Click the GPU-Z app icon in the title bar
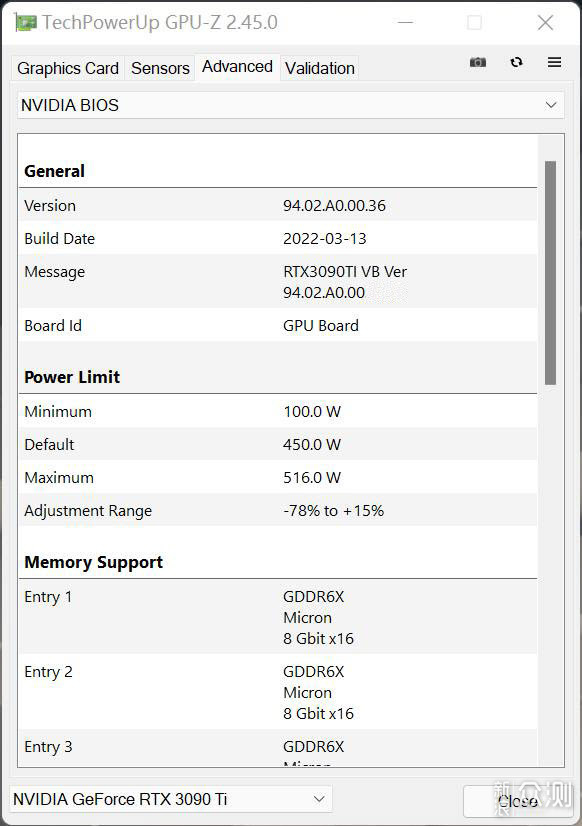 click(26, 23)
